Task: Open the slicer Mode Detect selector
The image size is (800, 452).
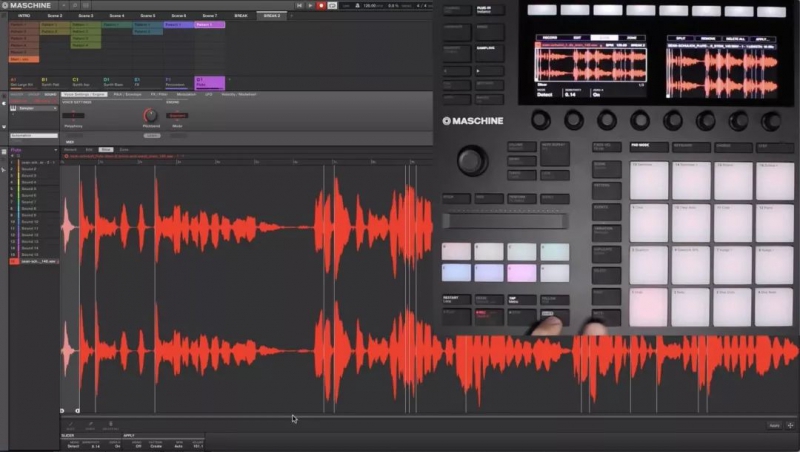Action: 73,444
